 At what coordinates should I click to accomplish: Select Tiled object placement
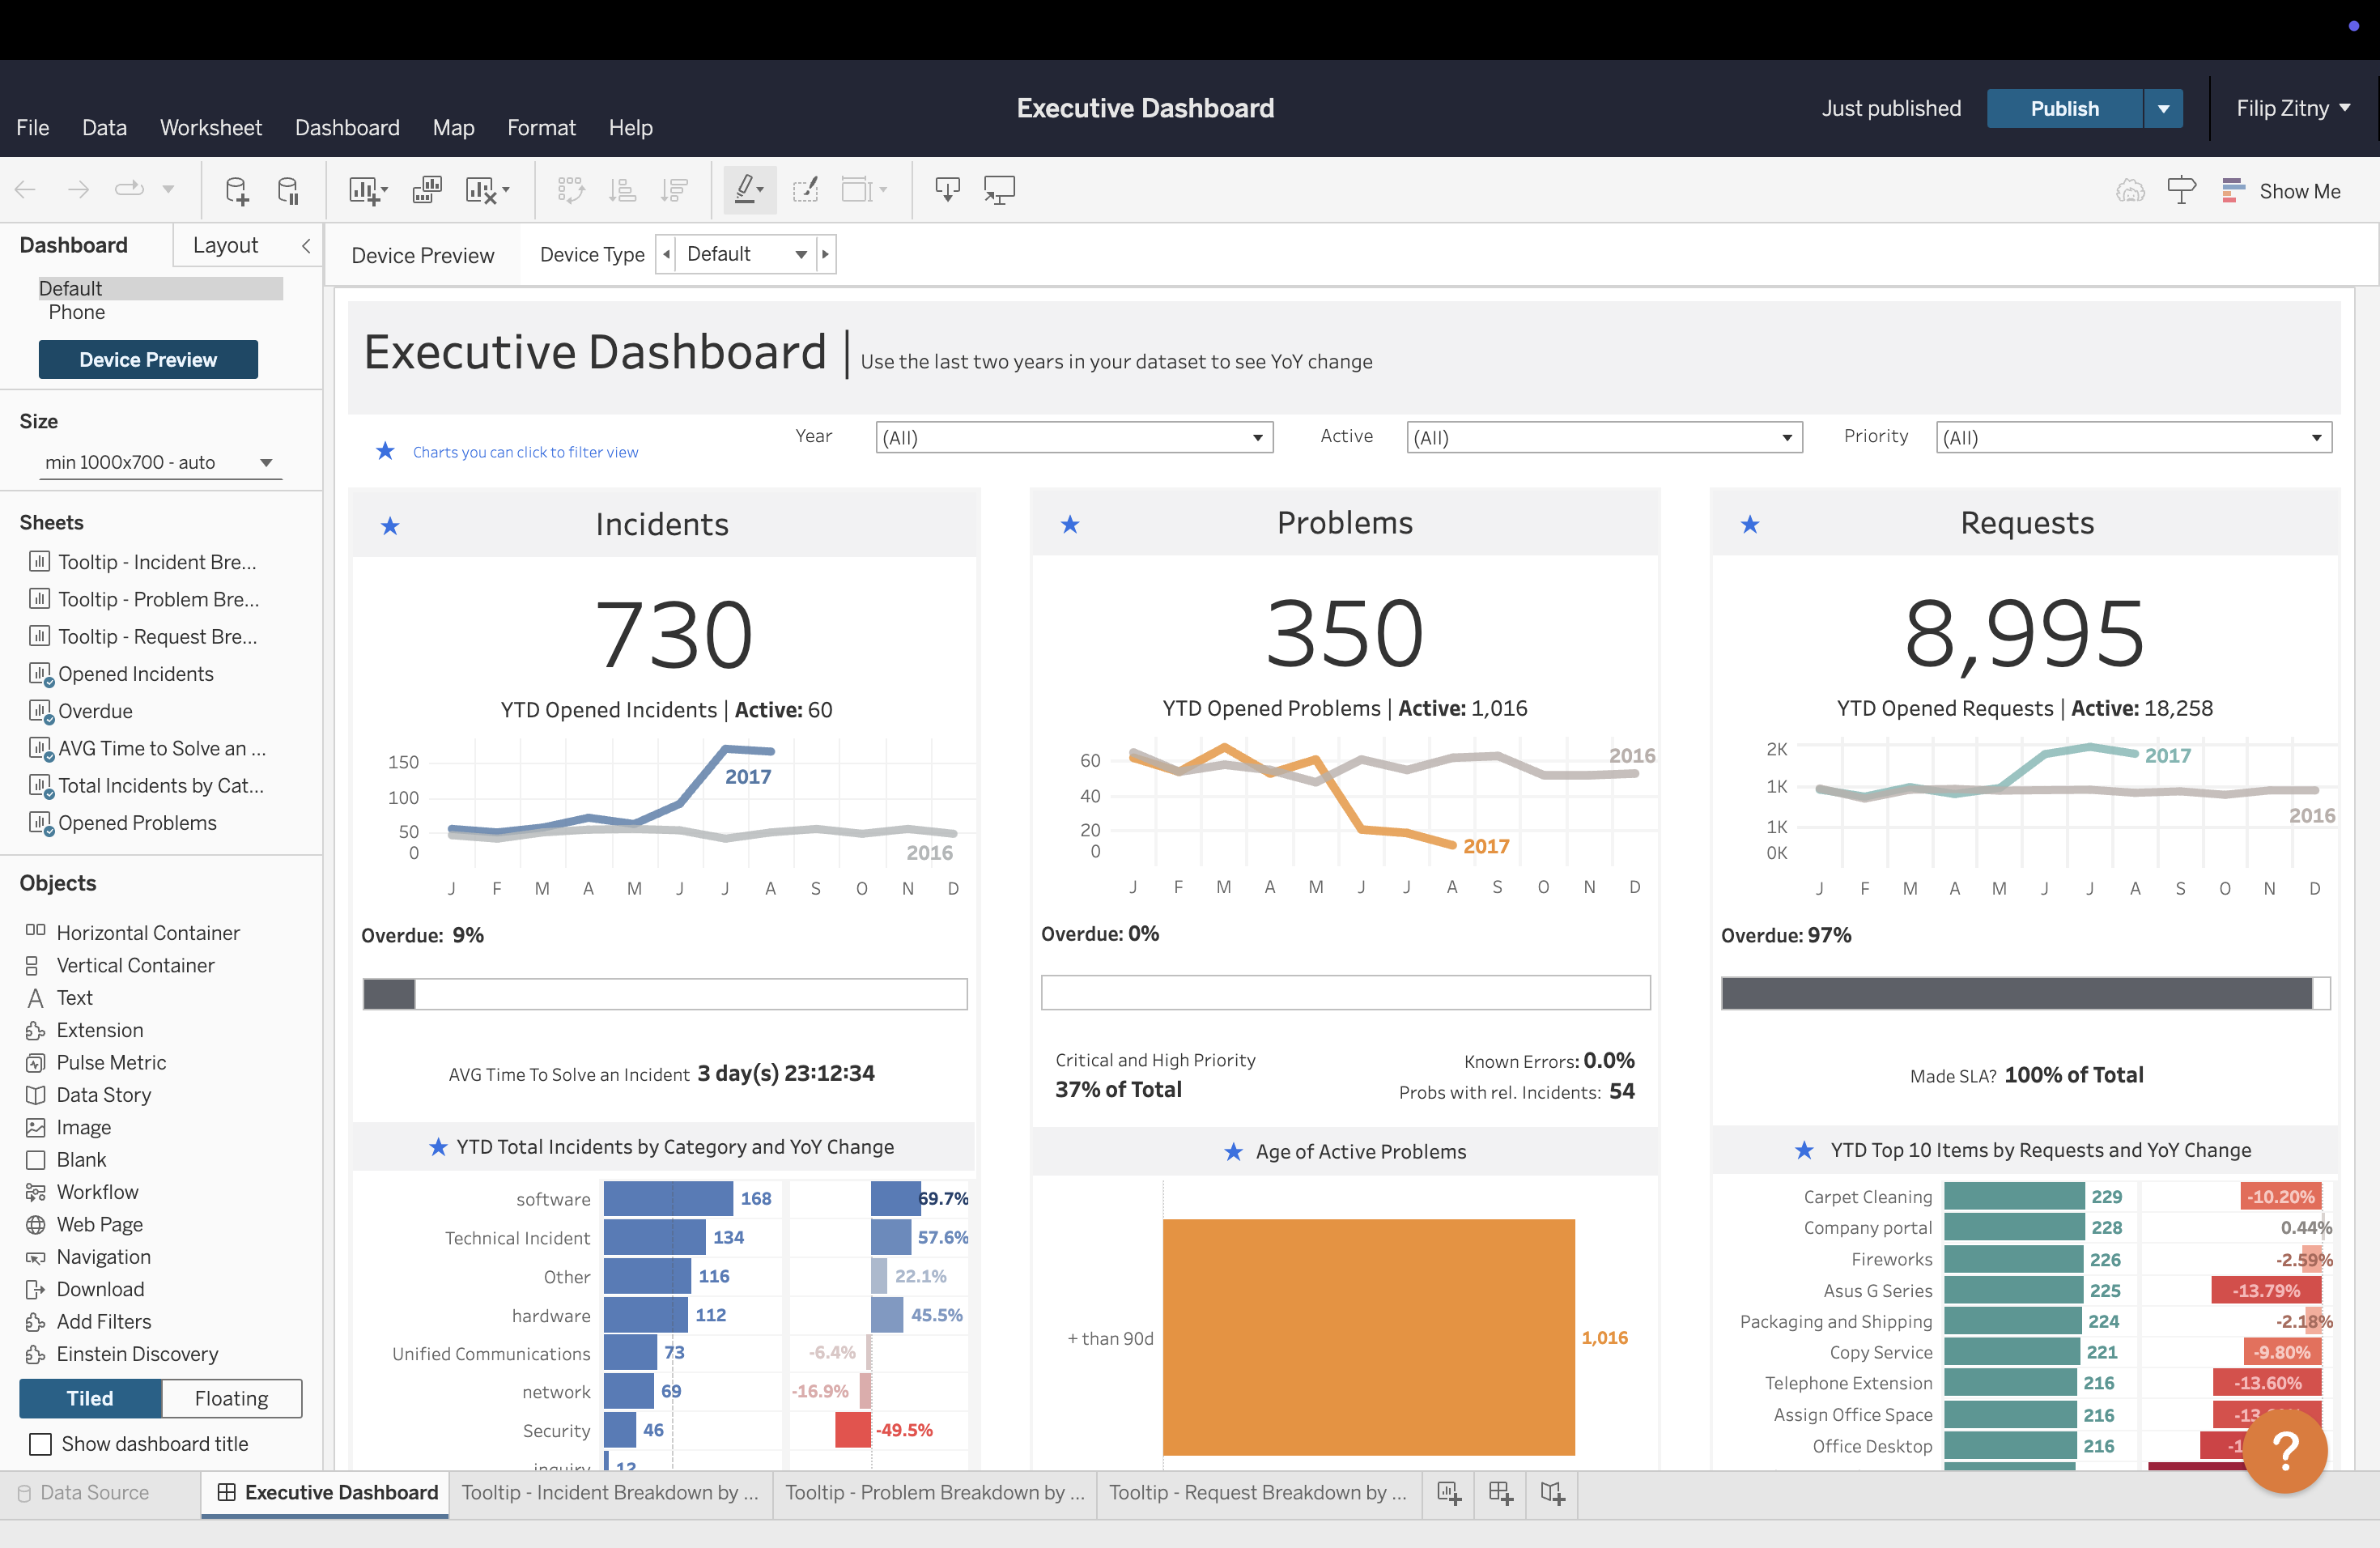(90, 1398)
